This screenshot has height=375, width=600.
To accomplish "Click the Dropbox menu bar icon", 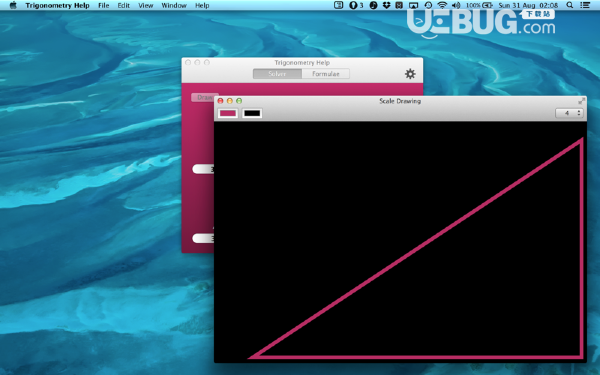I will point(386,5).
